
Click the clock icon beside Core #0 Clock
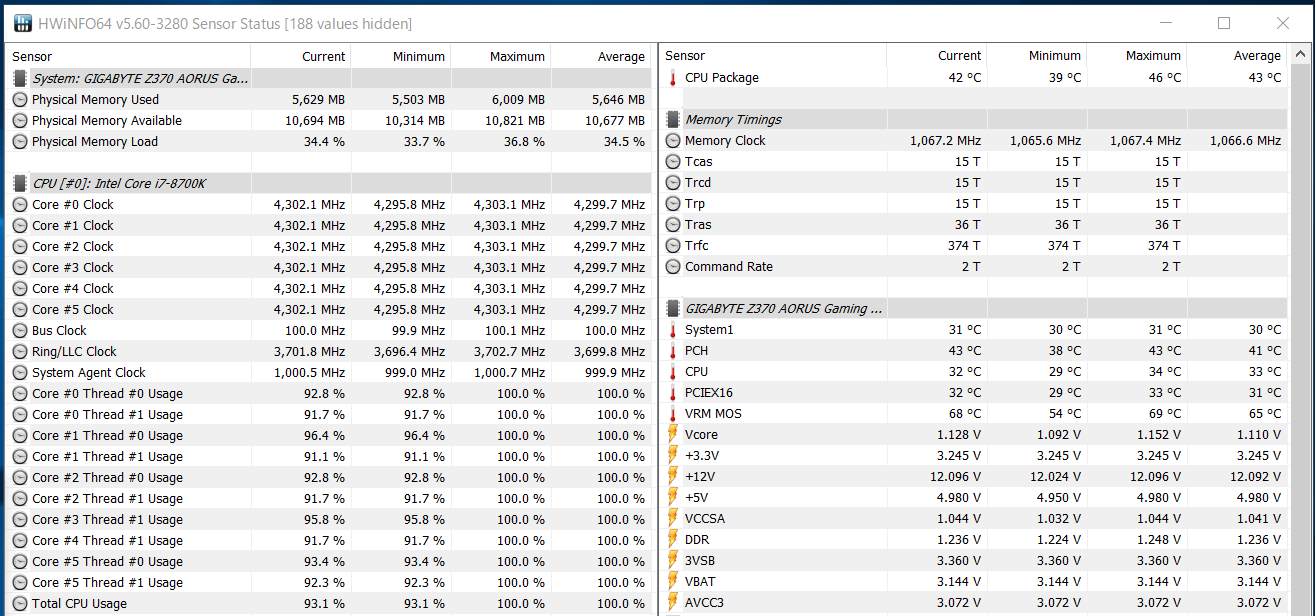click(20, 205)
